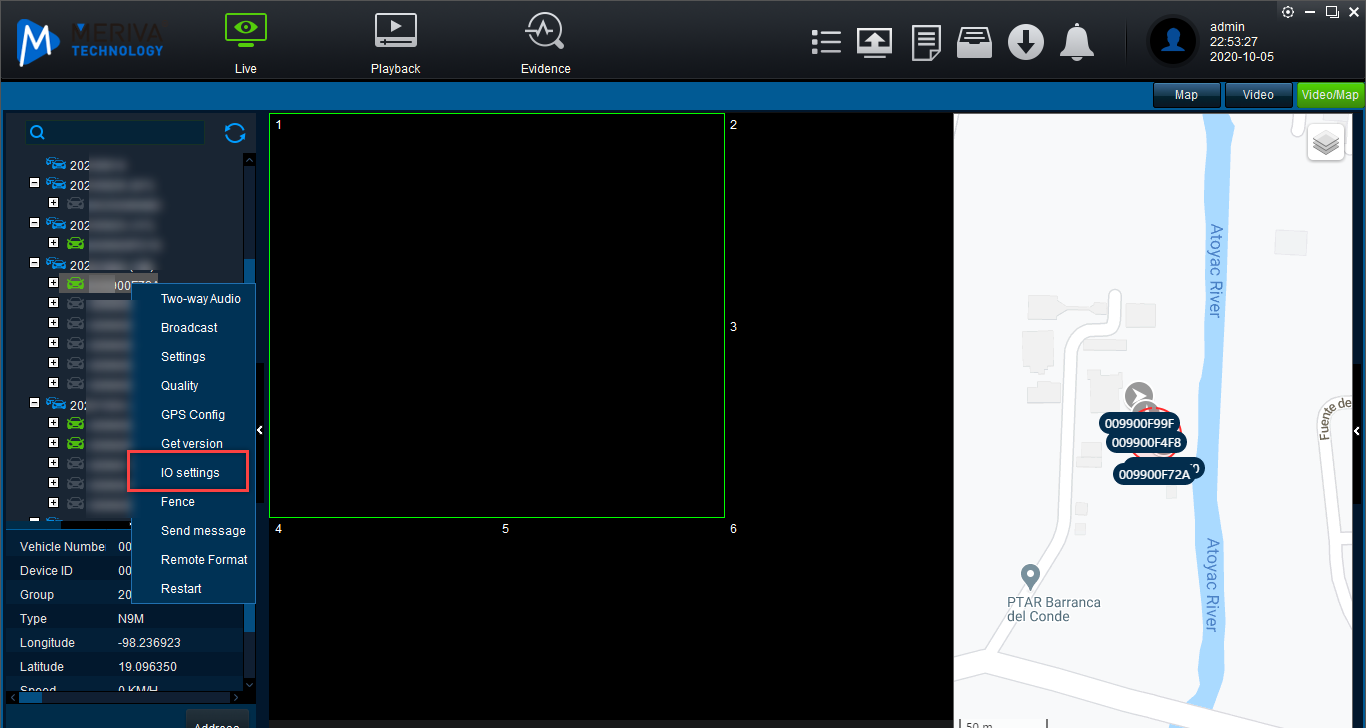
Task: Collapse the right map panel arrow
Action: pyautogui.click(x=1357, y=431)
